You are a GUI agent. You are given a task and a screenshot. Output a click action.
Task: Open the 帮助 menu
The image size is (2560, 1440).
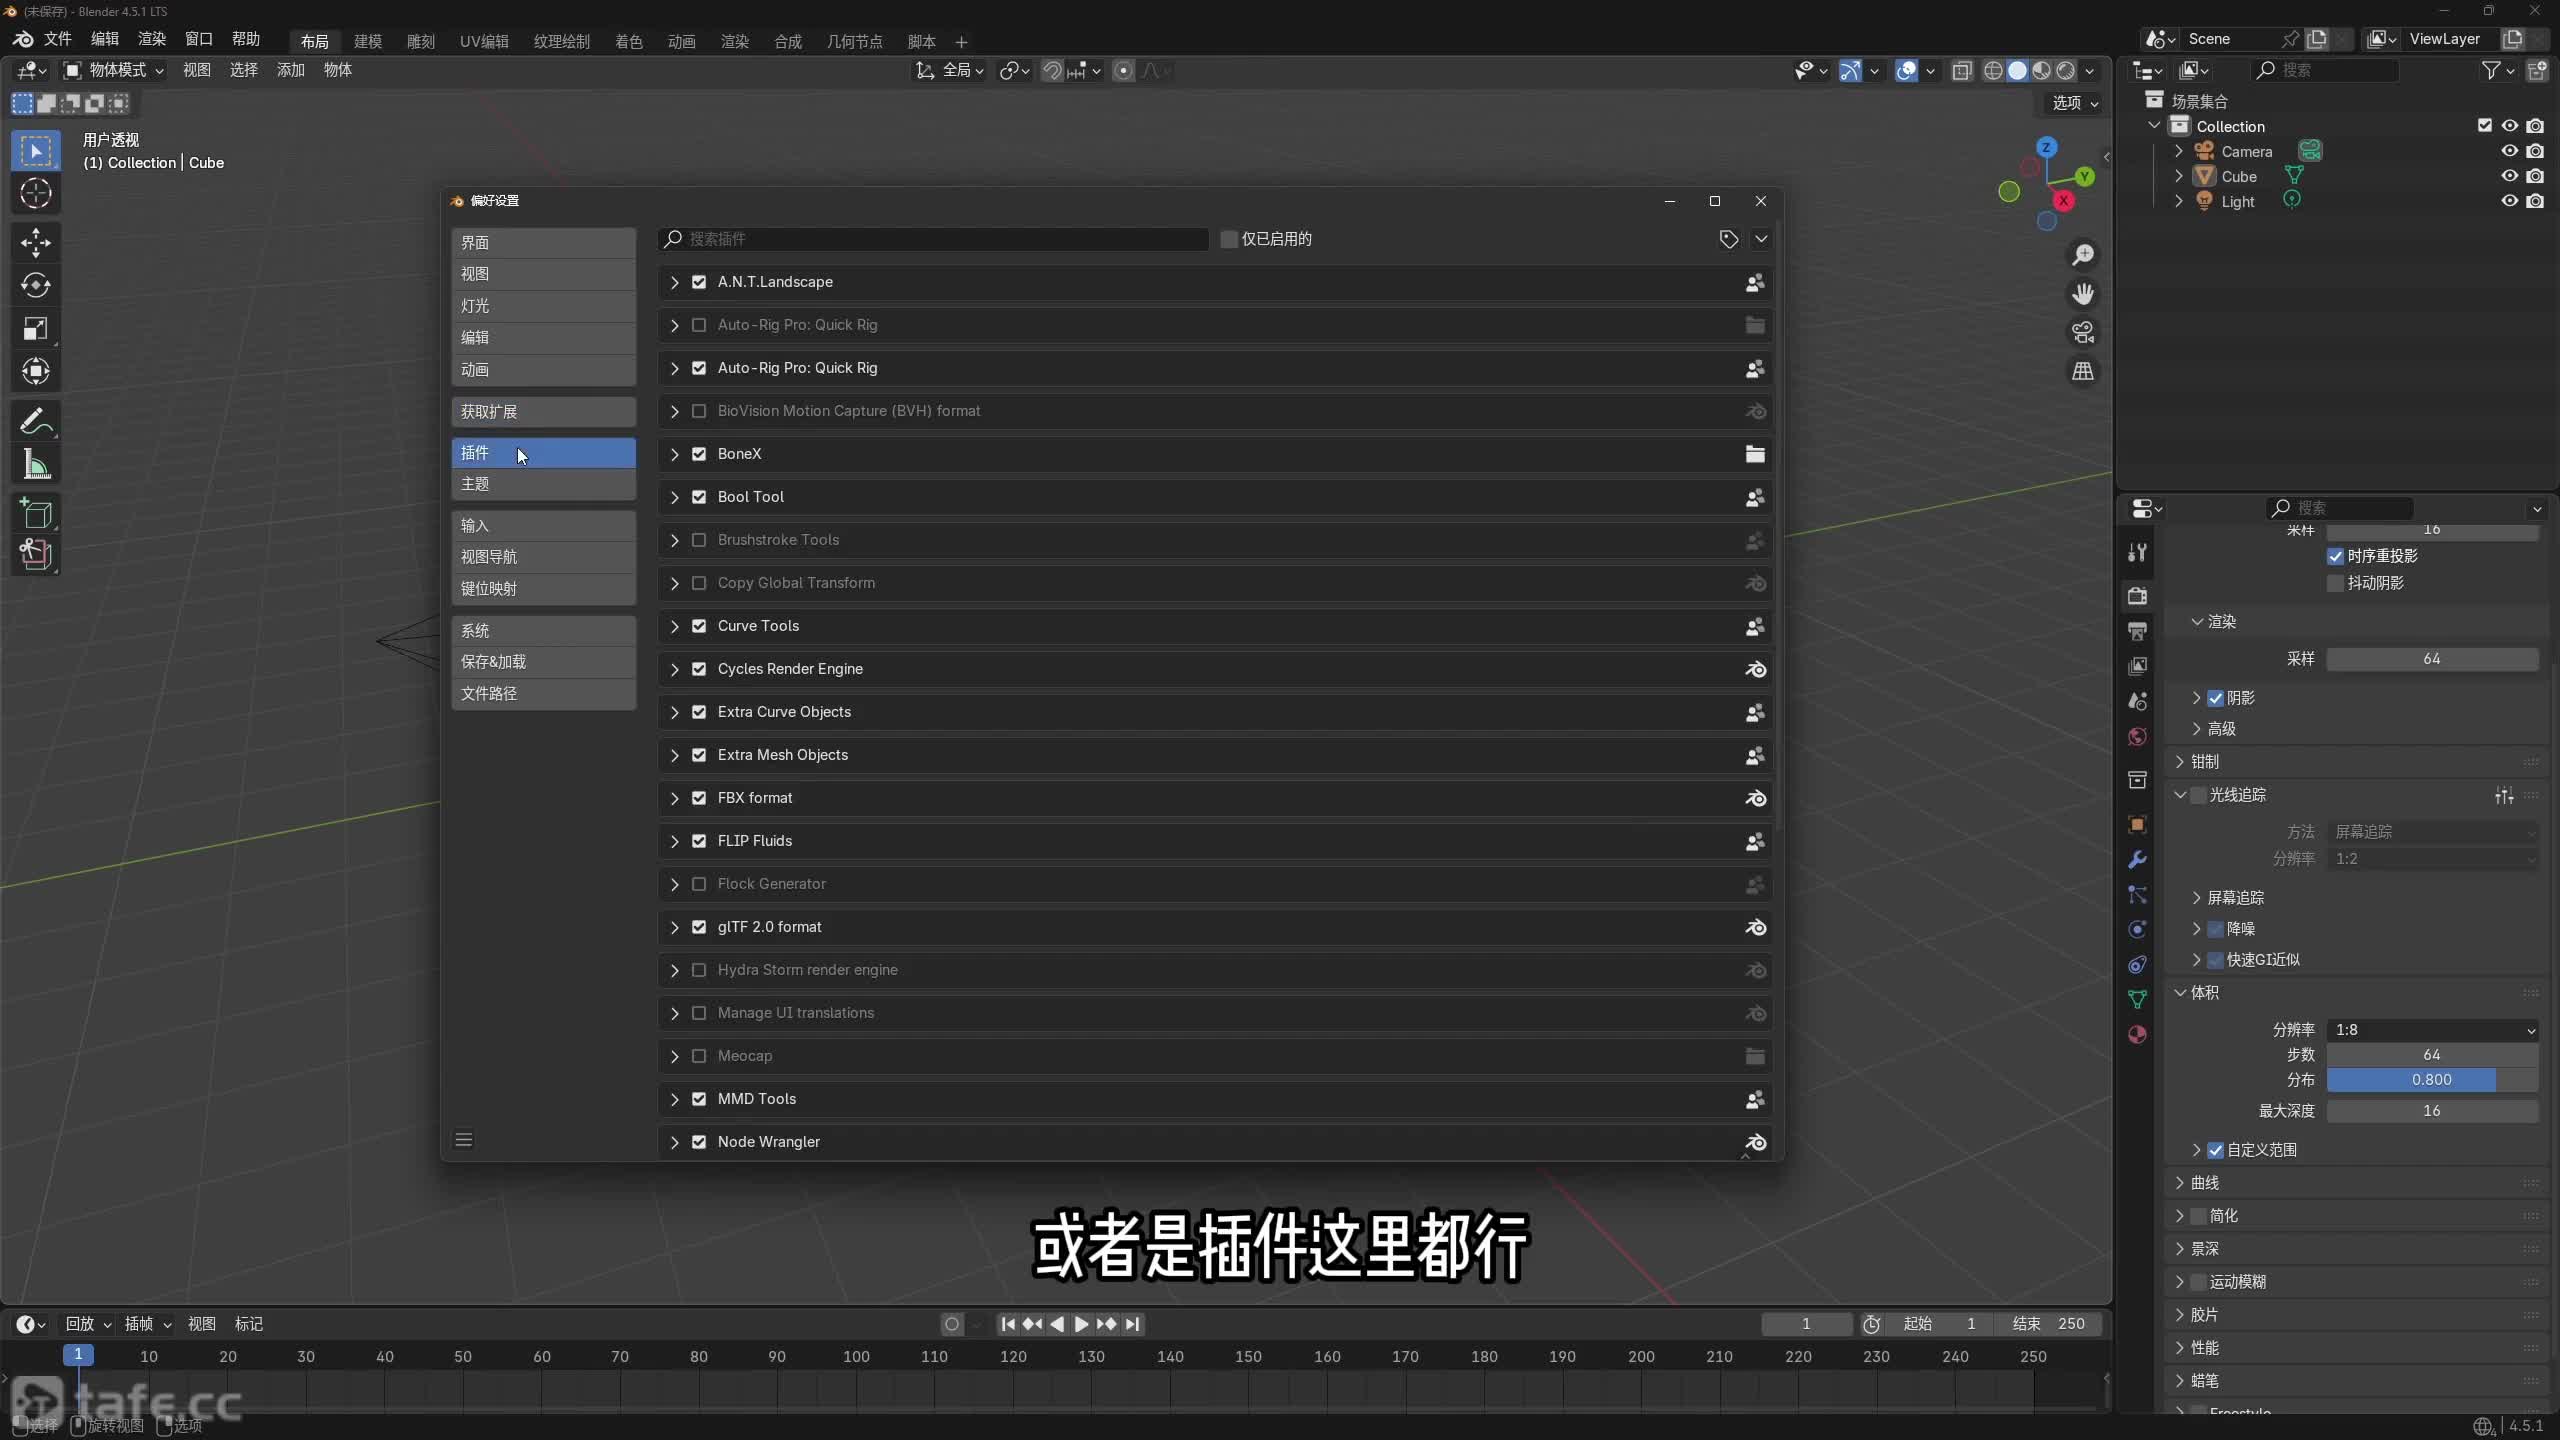coord(246,39)
